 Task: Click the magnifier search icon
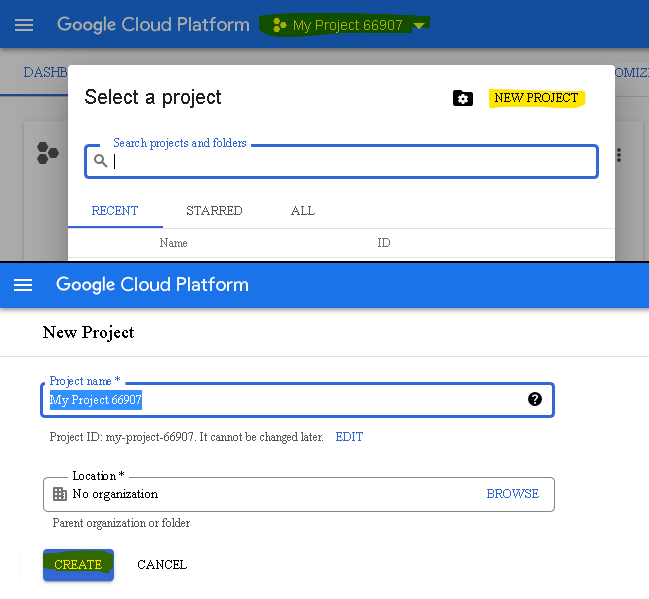(x=101, y=160)
